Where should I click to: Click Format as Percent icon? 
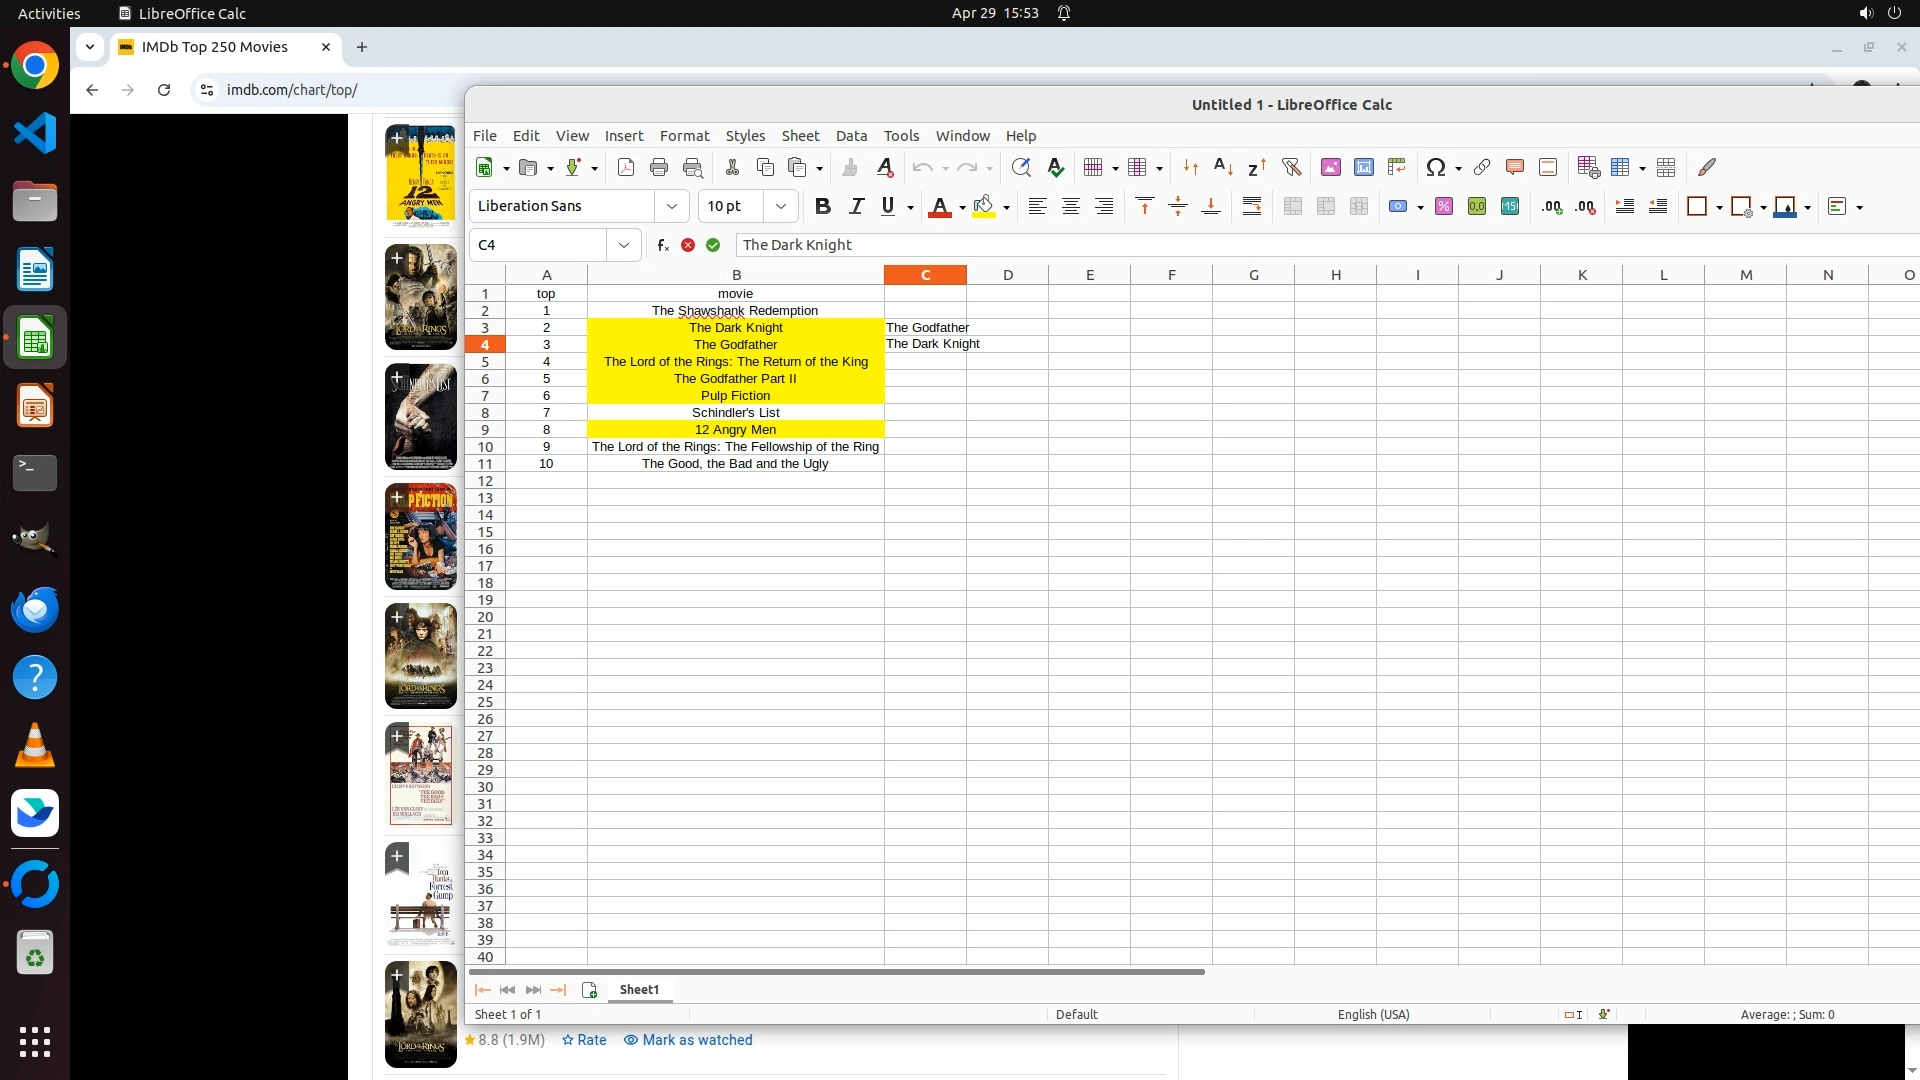point(1443,206)
